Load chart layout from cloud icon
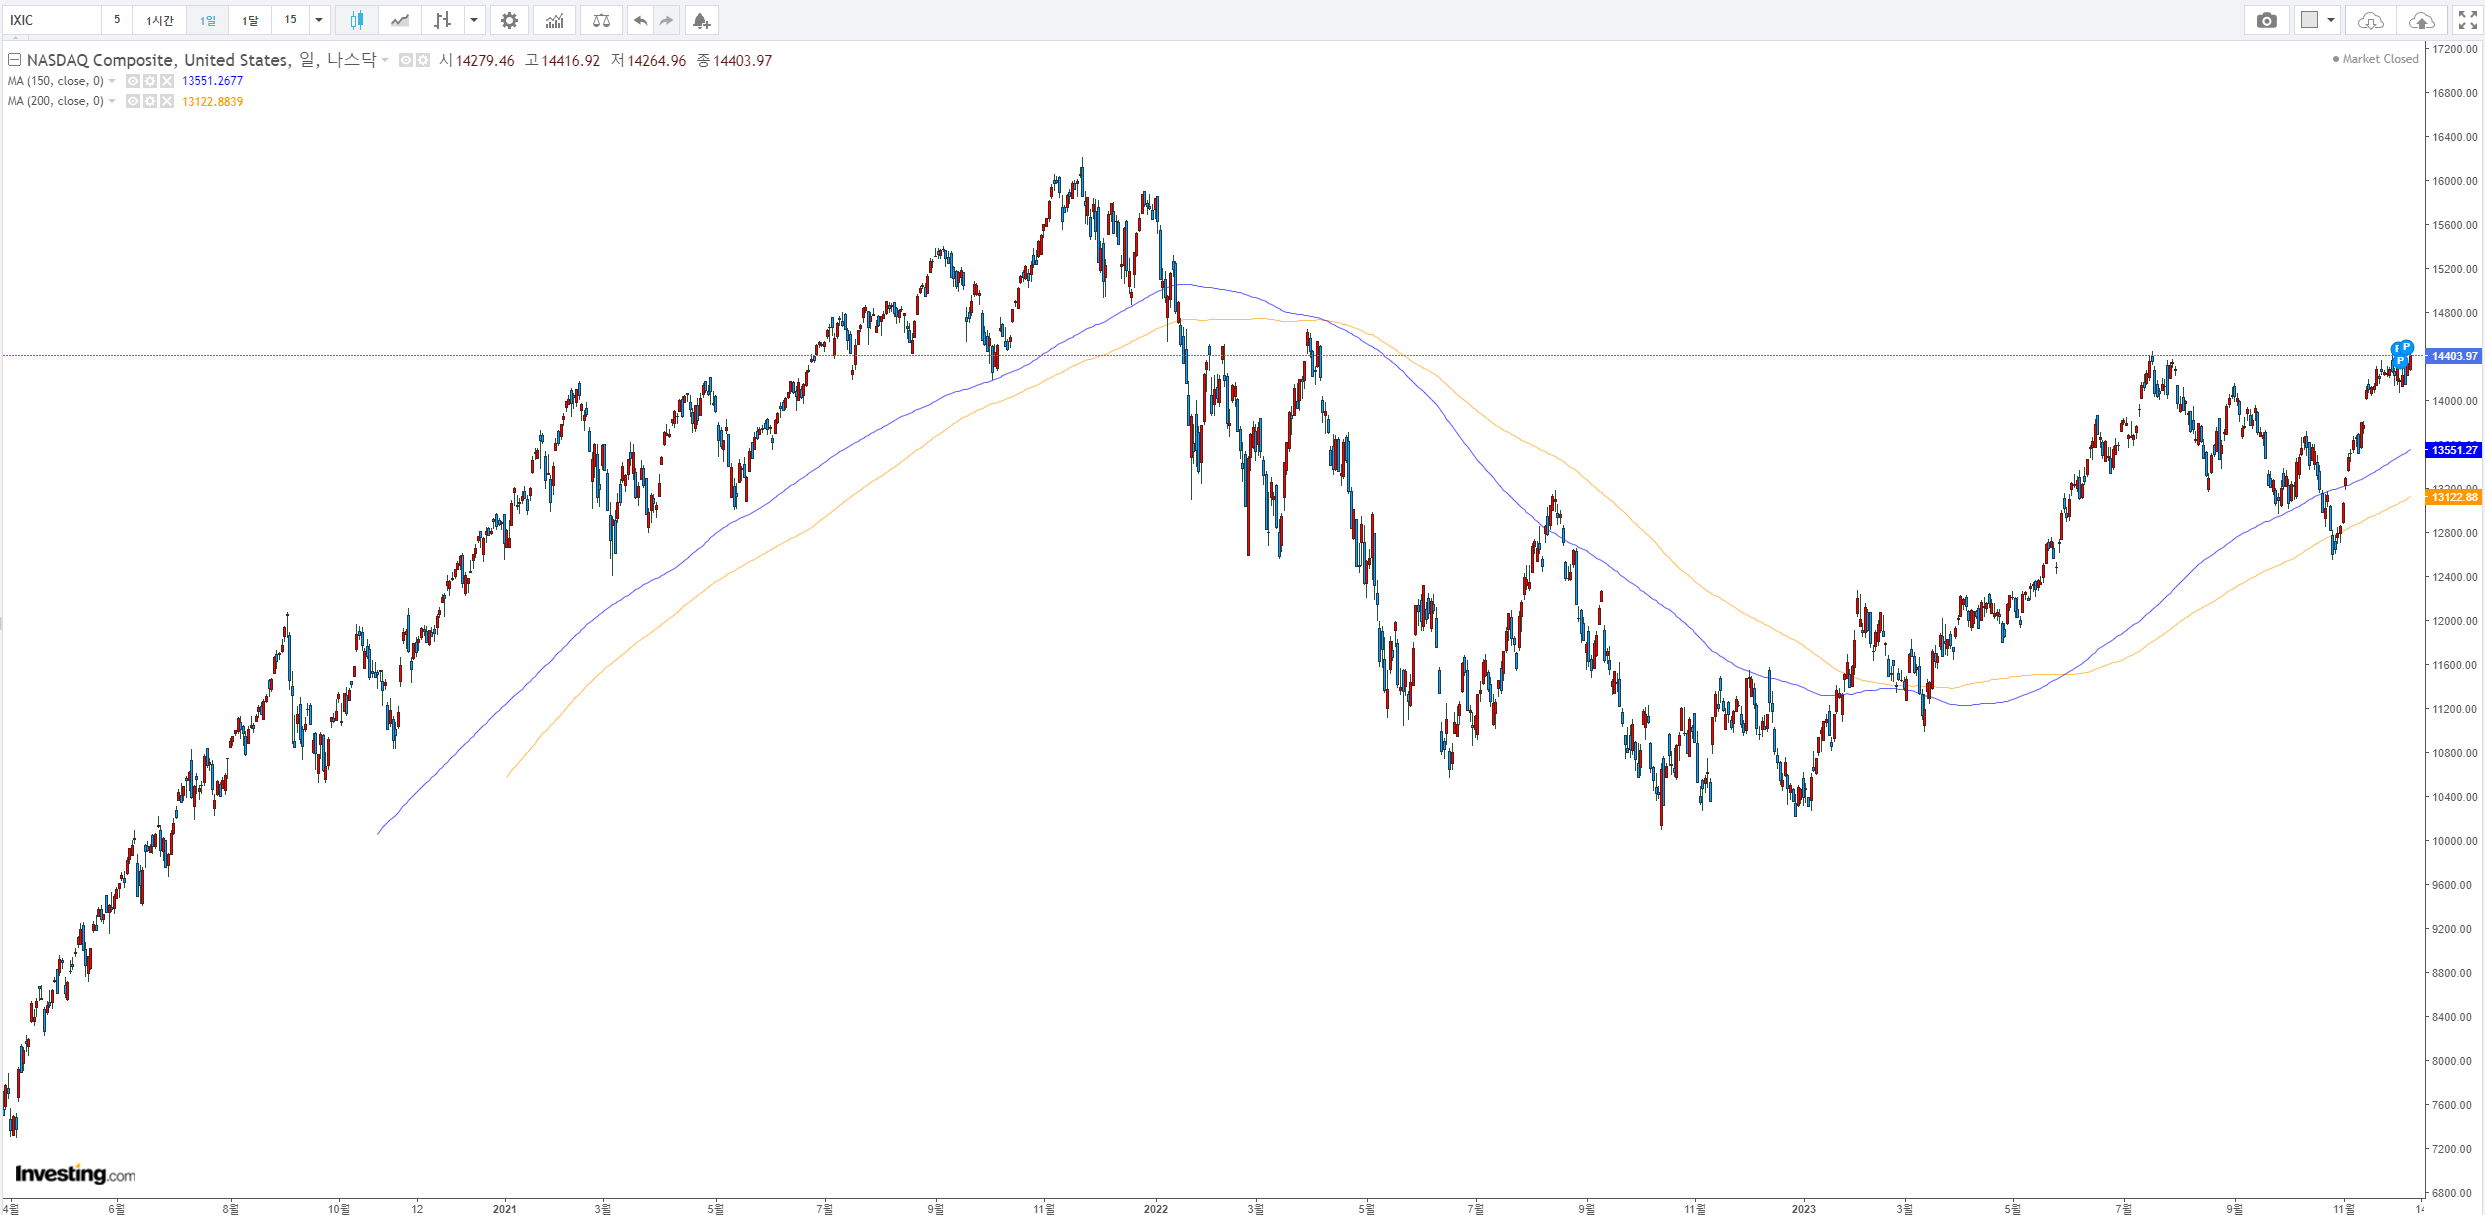This screenshot has width=2485, height=1215. coord(2370,20)
